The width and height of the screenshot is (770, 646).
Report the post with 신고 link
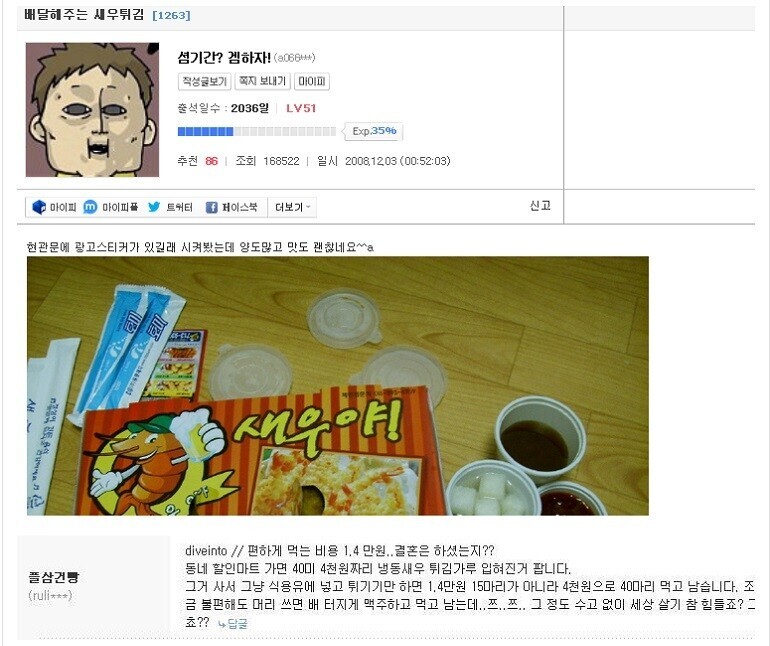click(x=540, y=206)
